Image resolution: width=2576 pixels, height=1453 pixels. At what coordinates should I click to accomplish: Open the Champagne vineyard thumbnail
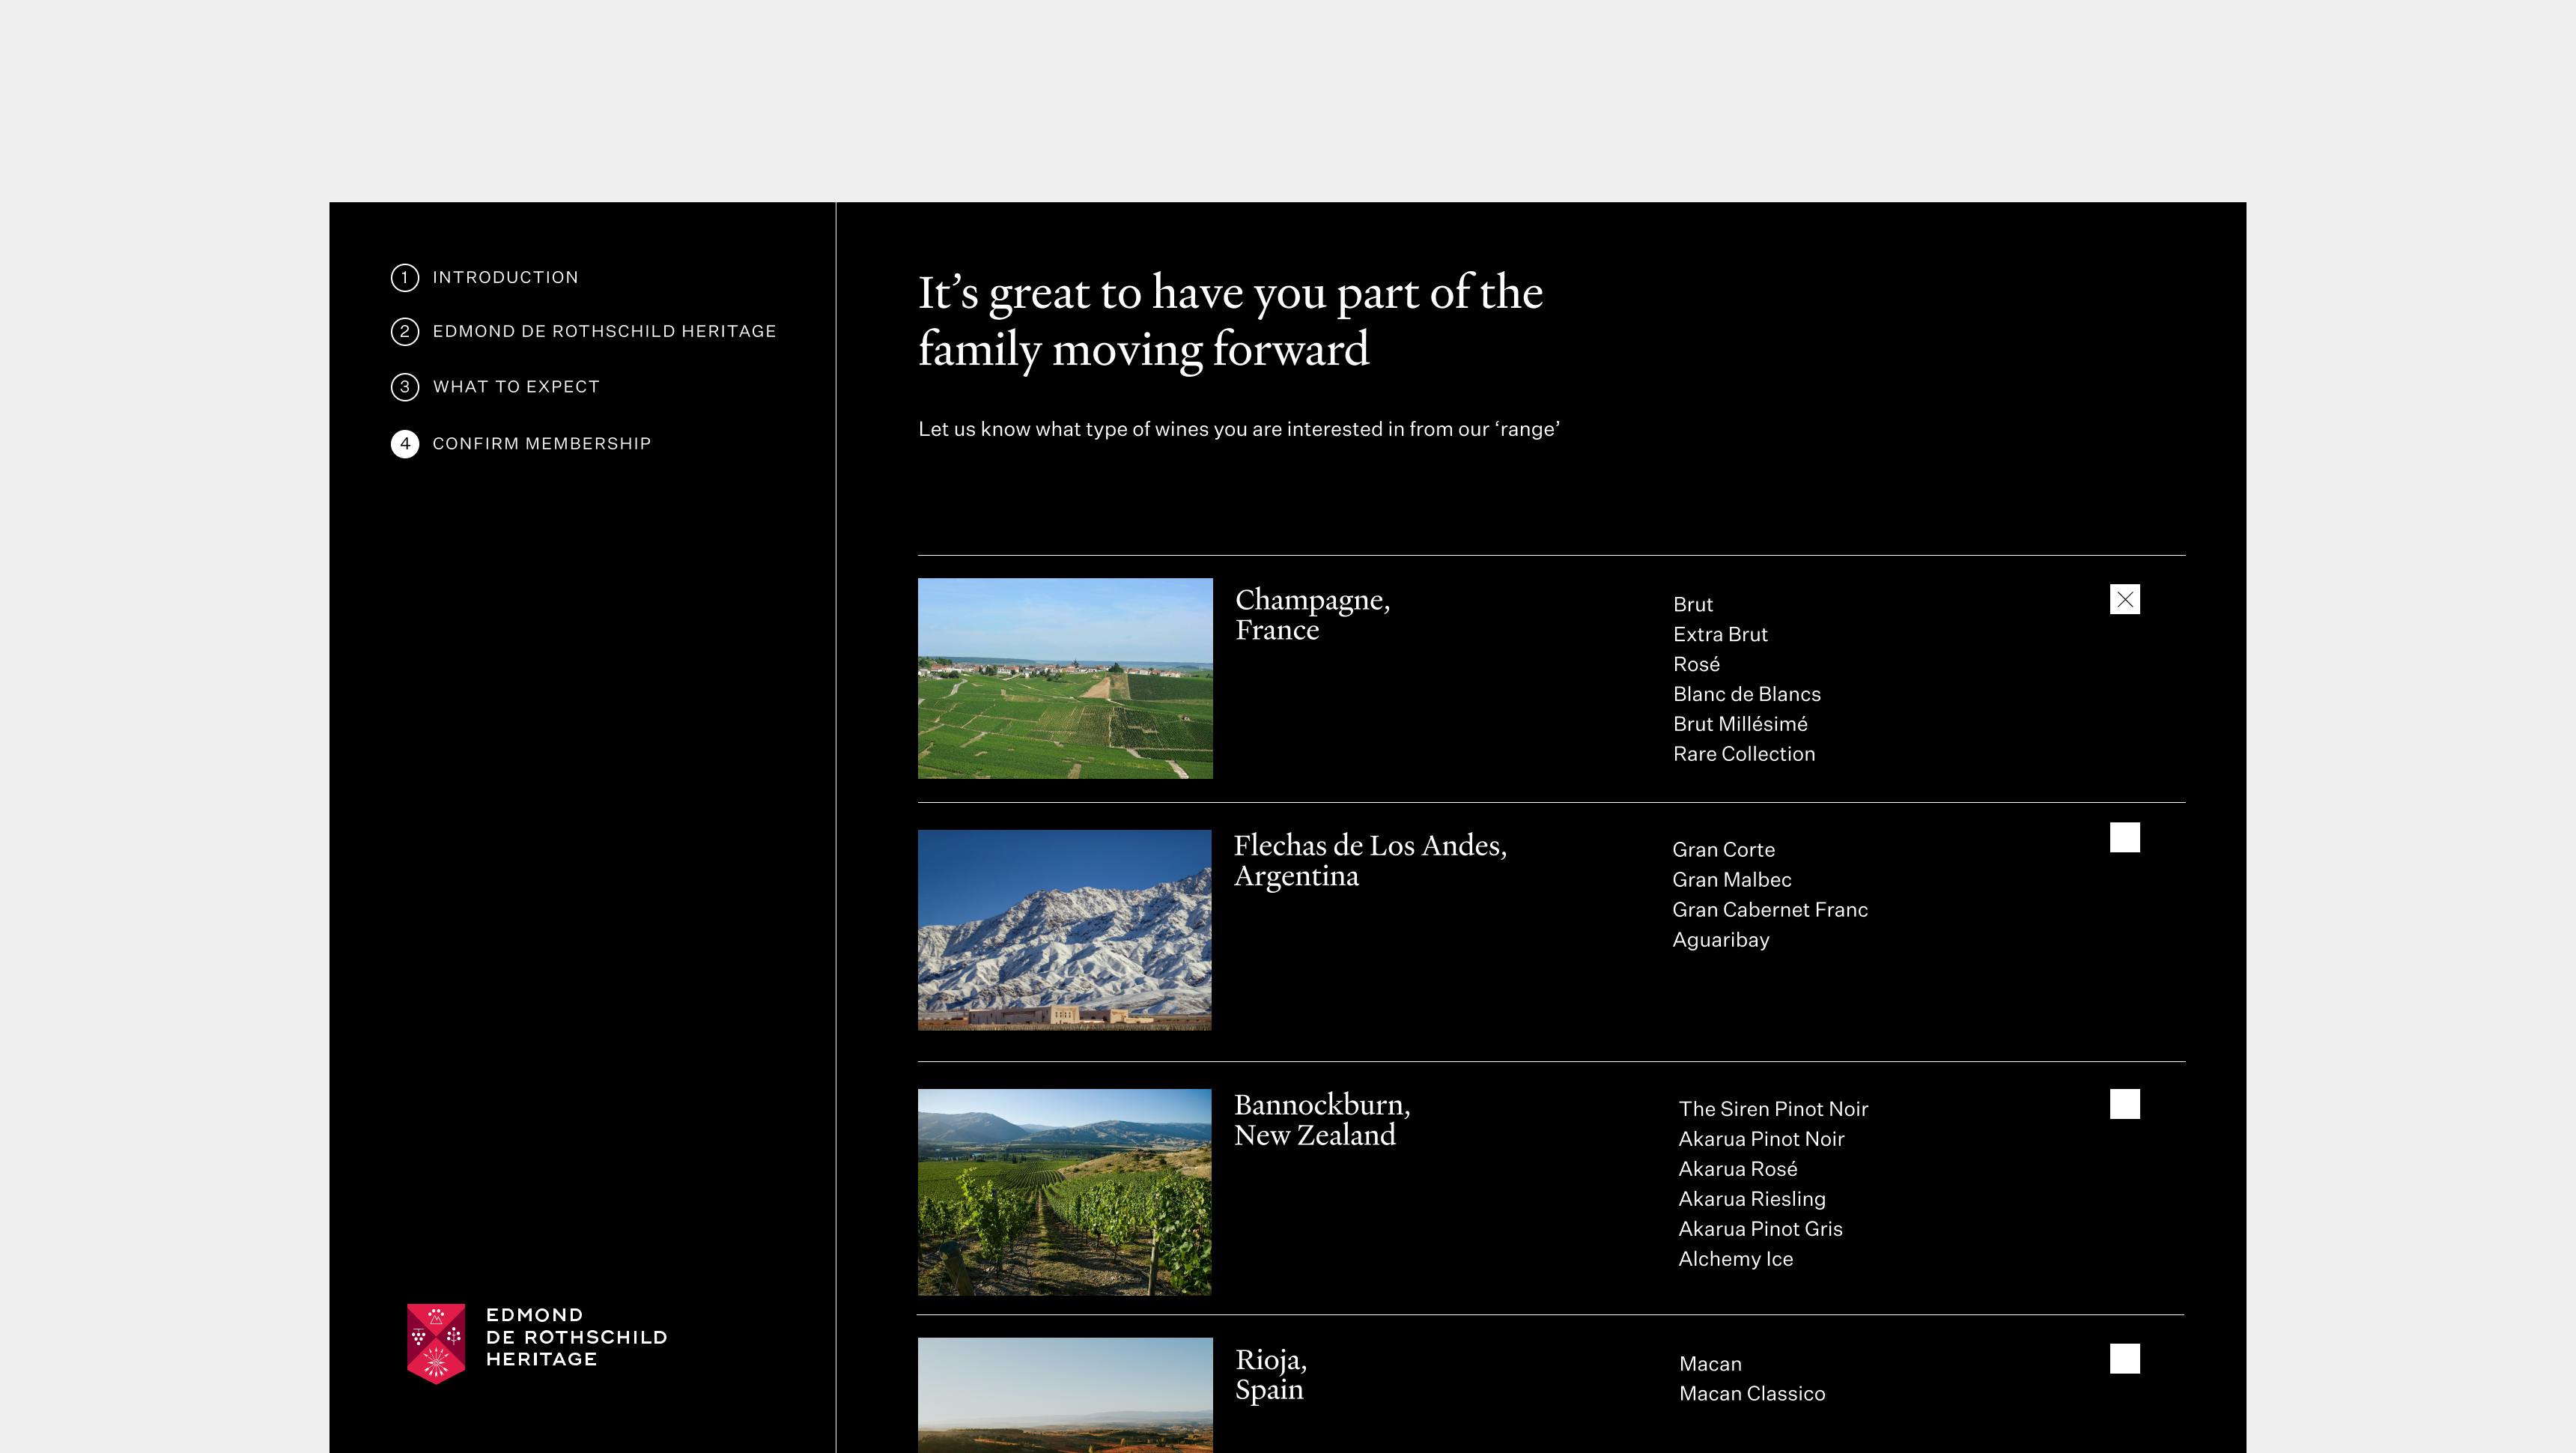[1065, 678]
